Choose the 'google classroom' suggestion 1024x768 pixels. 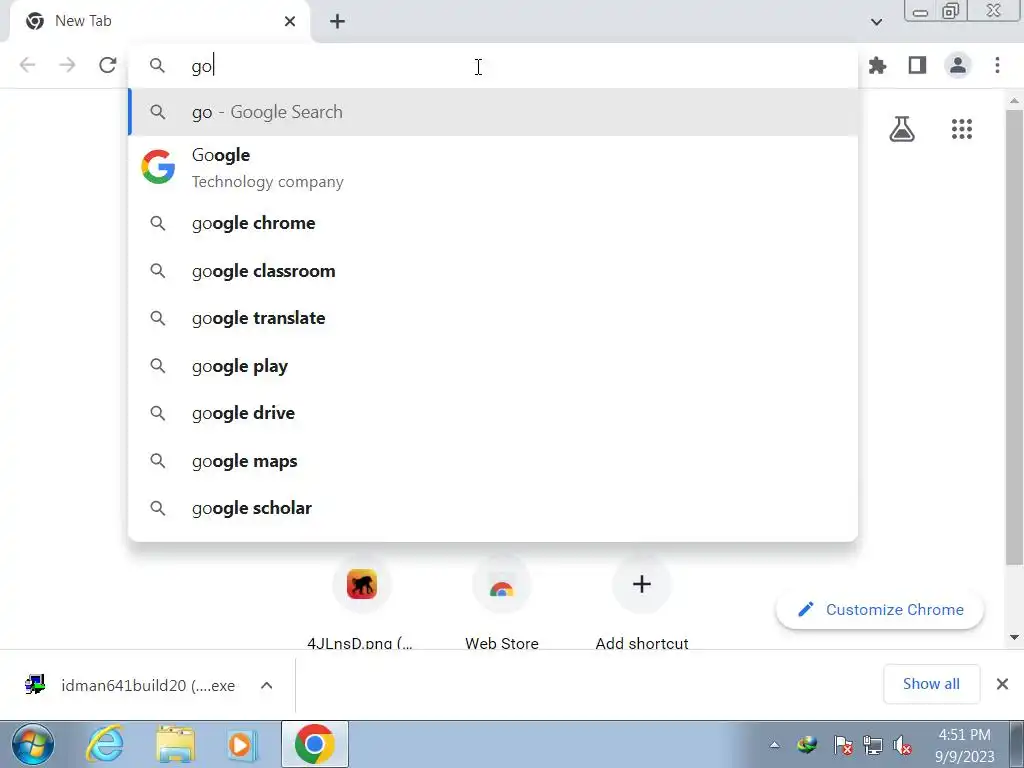point(494,271)
